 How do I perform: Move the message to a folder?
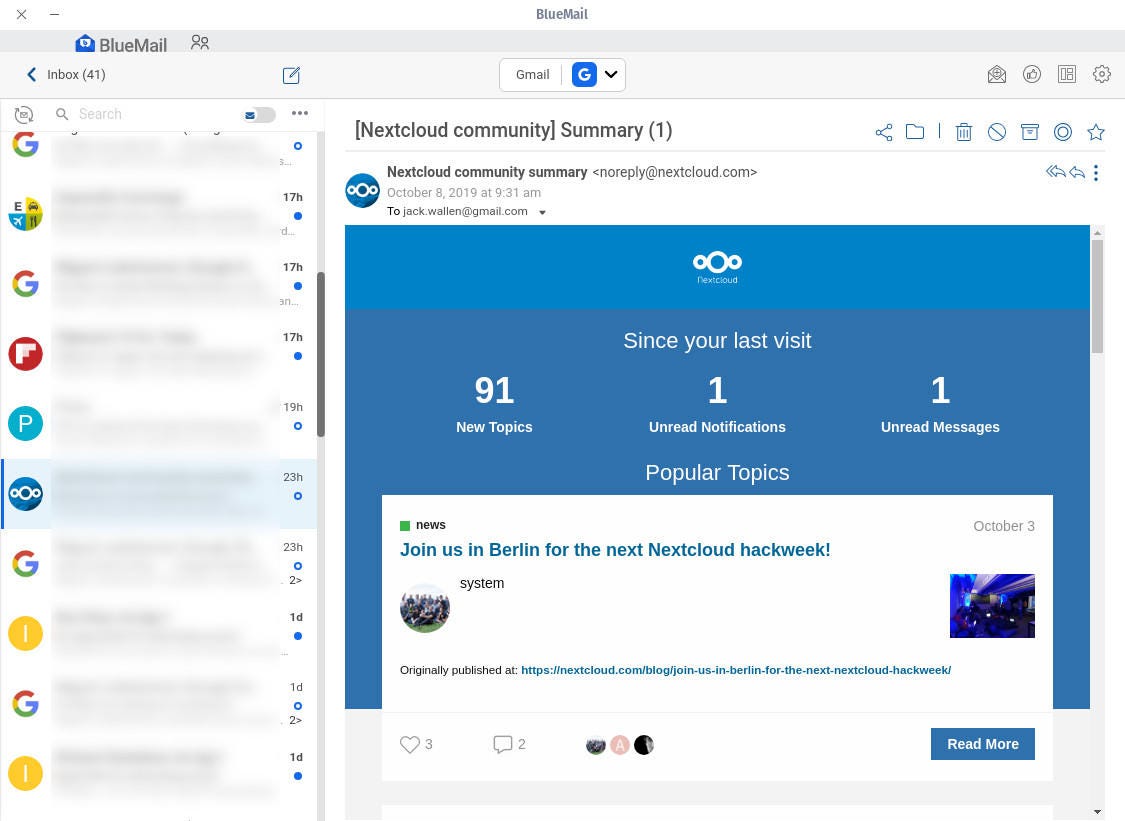(x=915, y=131)
